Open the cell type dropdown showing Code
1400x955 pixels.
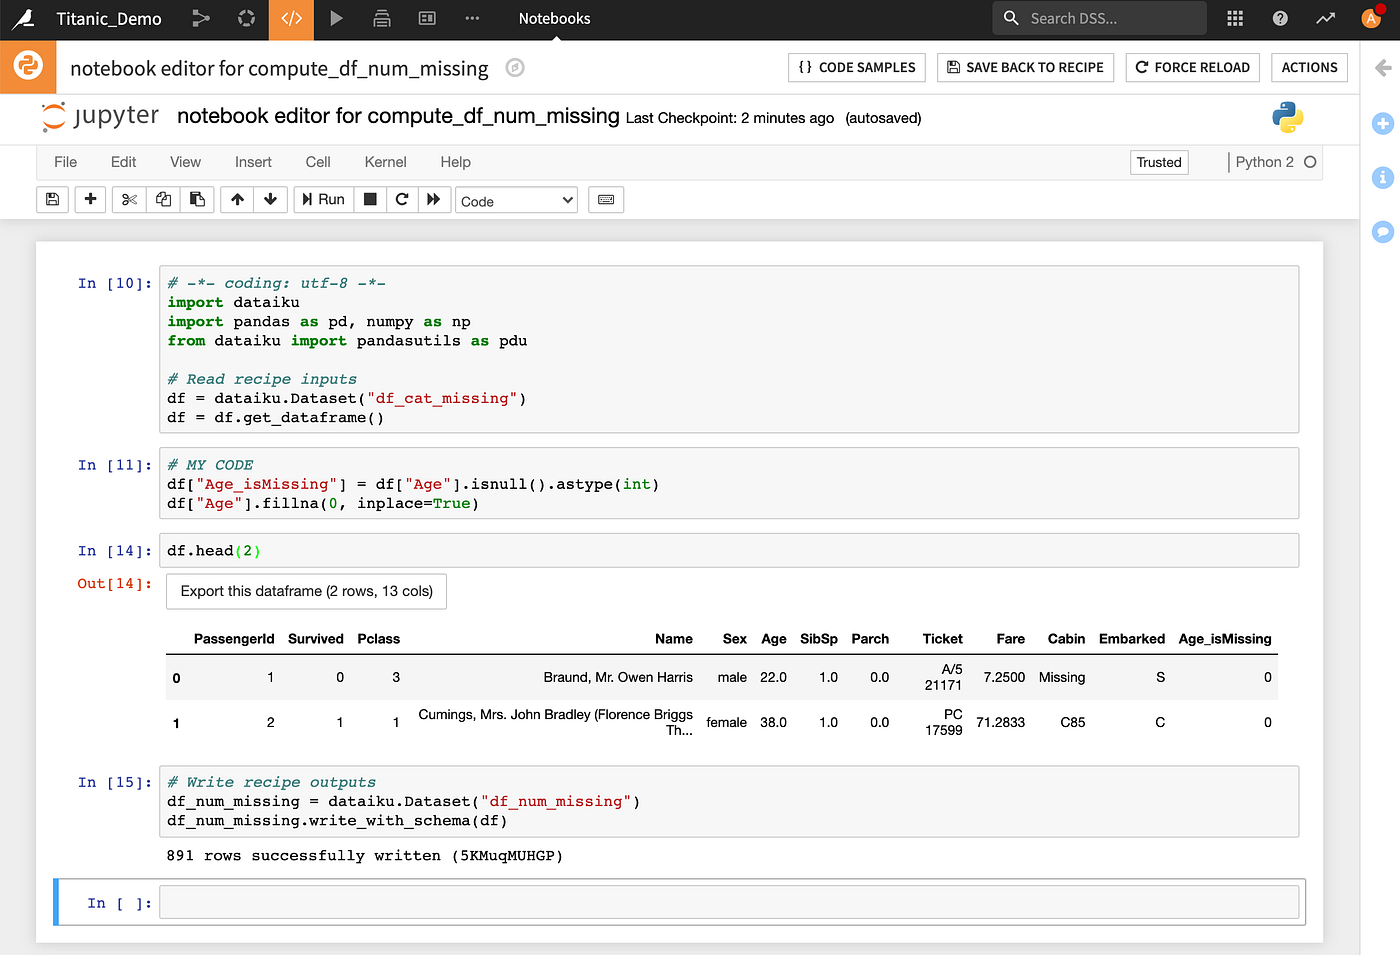516,199
